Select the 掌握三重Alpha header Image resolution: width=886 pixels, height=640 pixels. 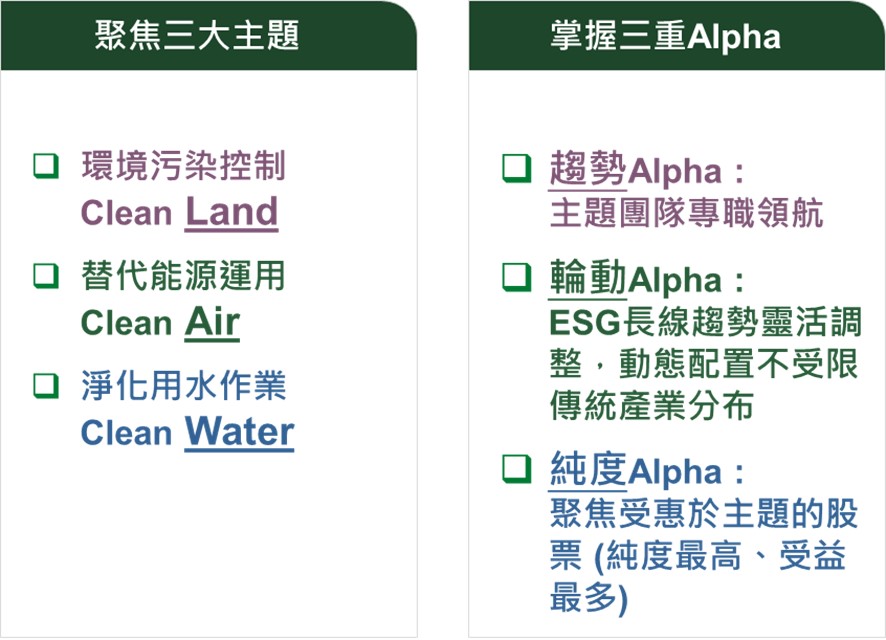[666, 36]
